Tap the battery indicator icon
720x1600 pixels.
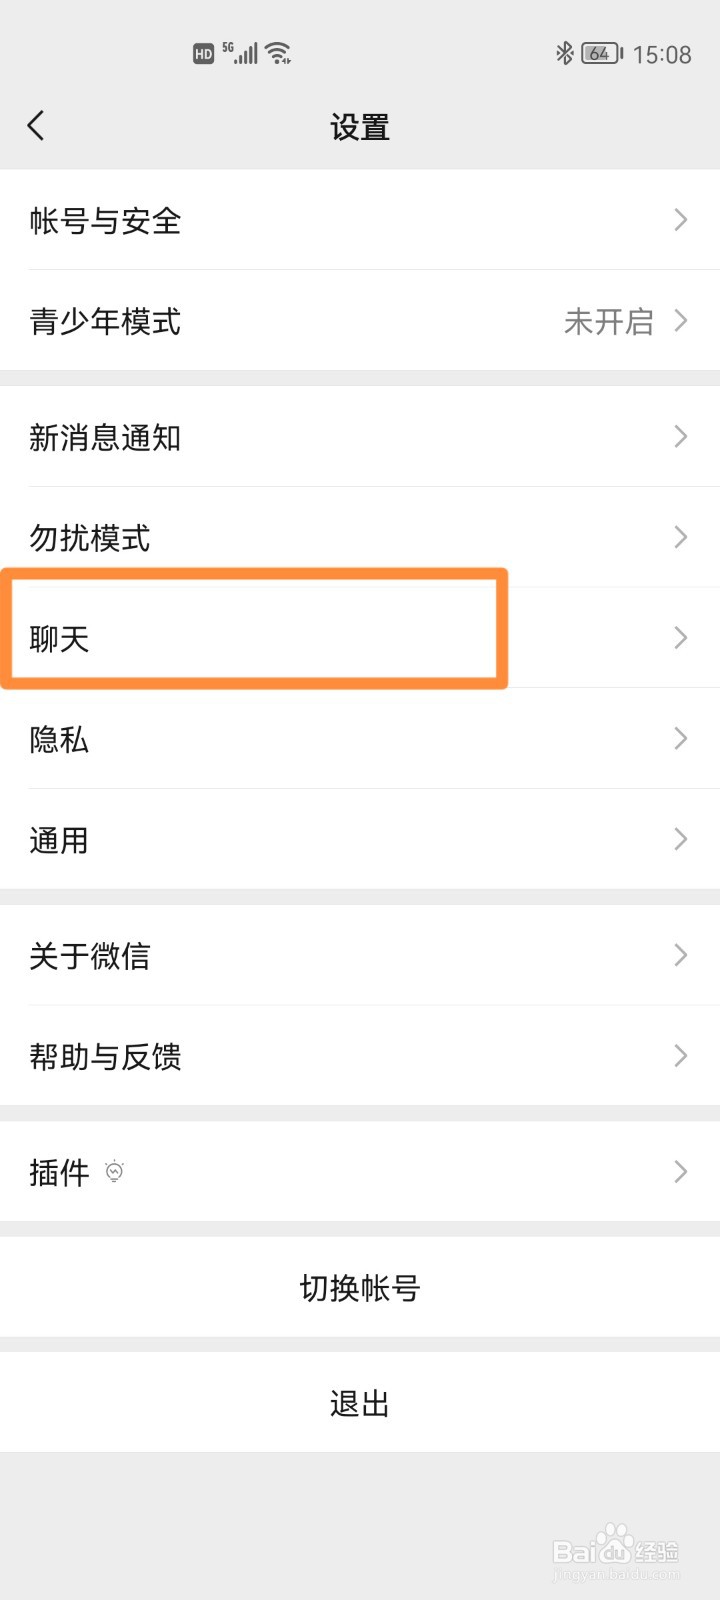tap(602, 53)
